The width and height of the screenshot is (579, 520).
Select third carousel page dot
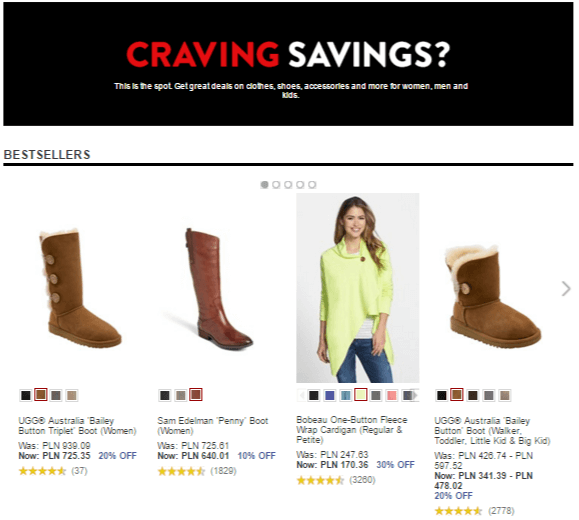click(x=288, y=185)
